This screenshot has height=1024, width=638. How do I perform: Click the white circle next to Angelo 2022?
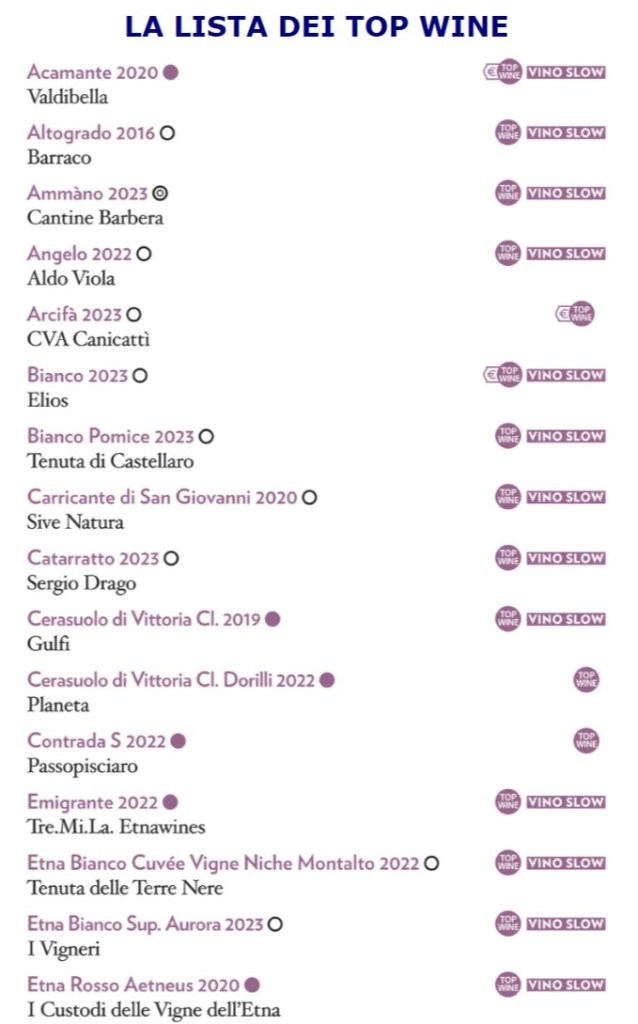click(x=145, y=254)
